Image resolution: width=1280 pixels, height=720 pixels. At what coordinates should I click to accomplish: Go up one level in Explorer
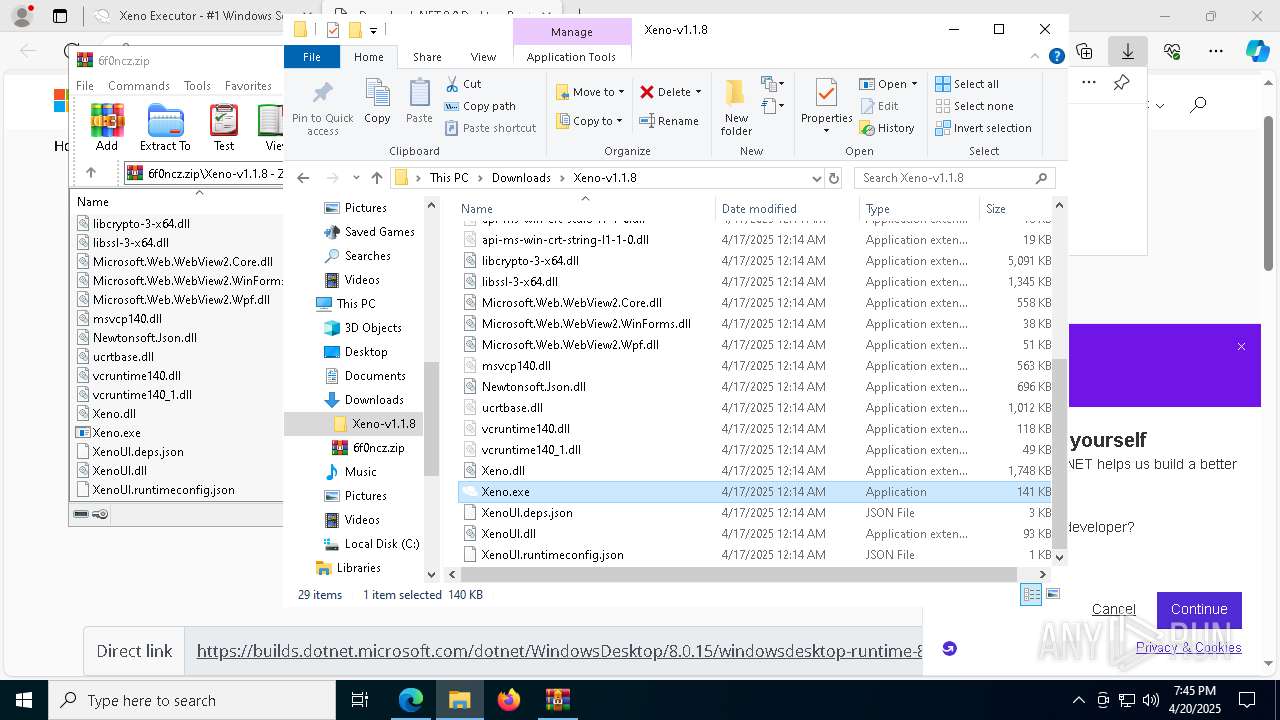pyautogui.click(x=376, y=178)
